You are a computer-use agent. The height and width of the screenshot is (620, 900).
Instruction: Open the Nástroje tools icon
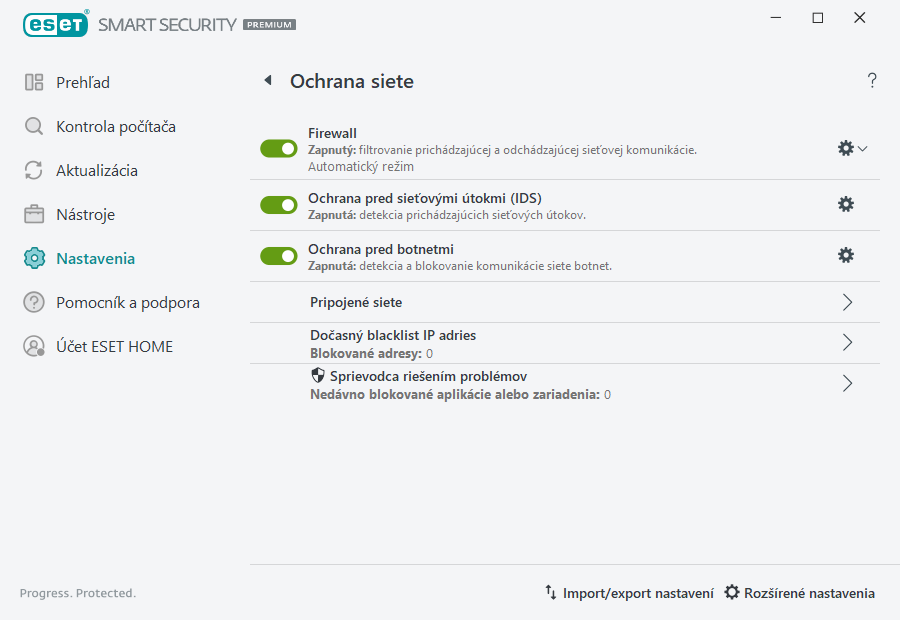tap(35, 214)
